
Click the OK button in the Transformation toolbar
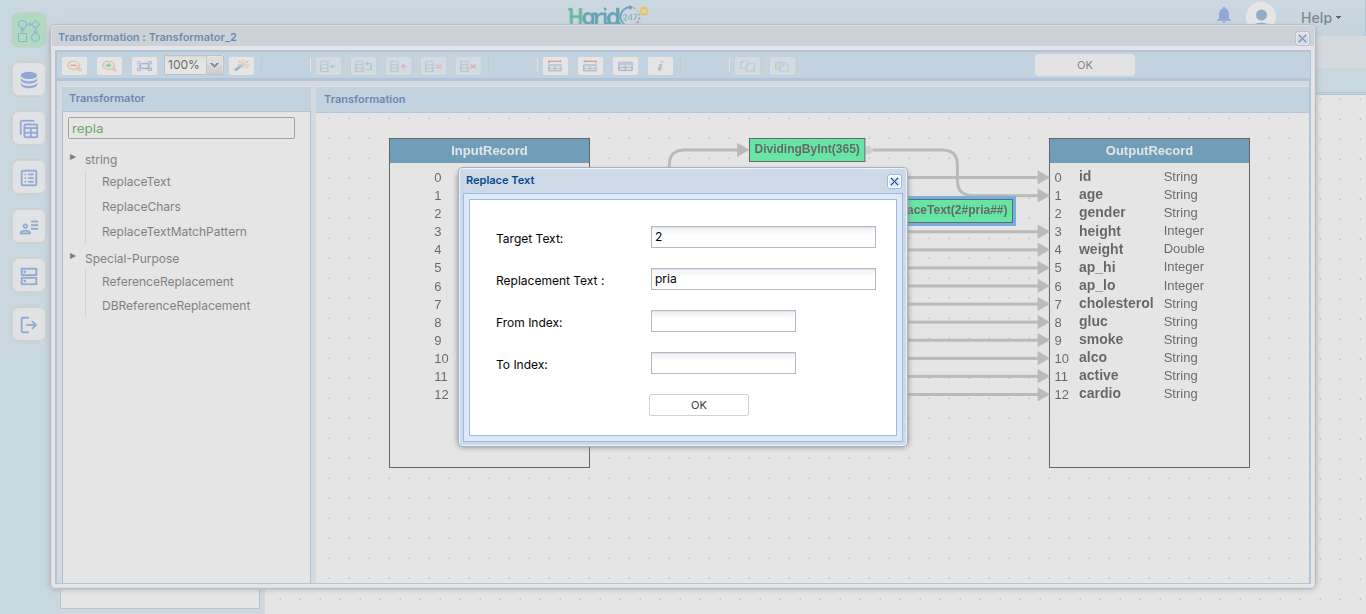pyautogui.click(x=1085, y=65)
